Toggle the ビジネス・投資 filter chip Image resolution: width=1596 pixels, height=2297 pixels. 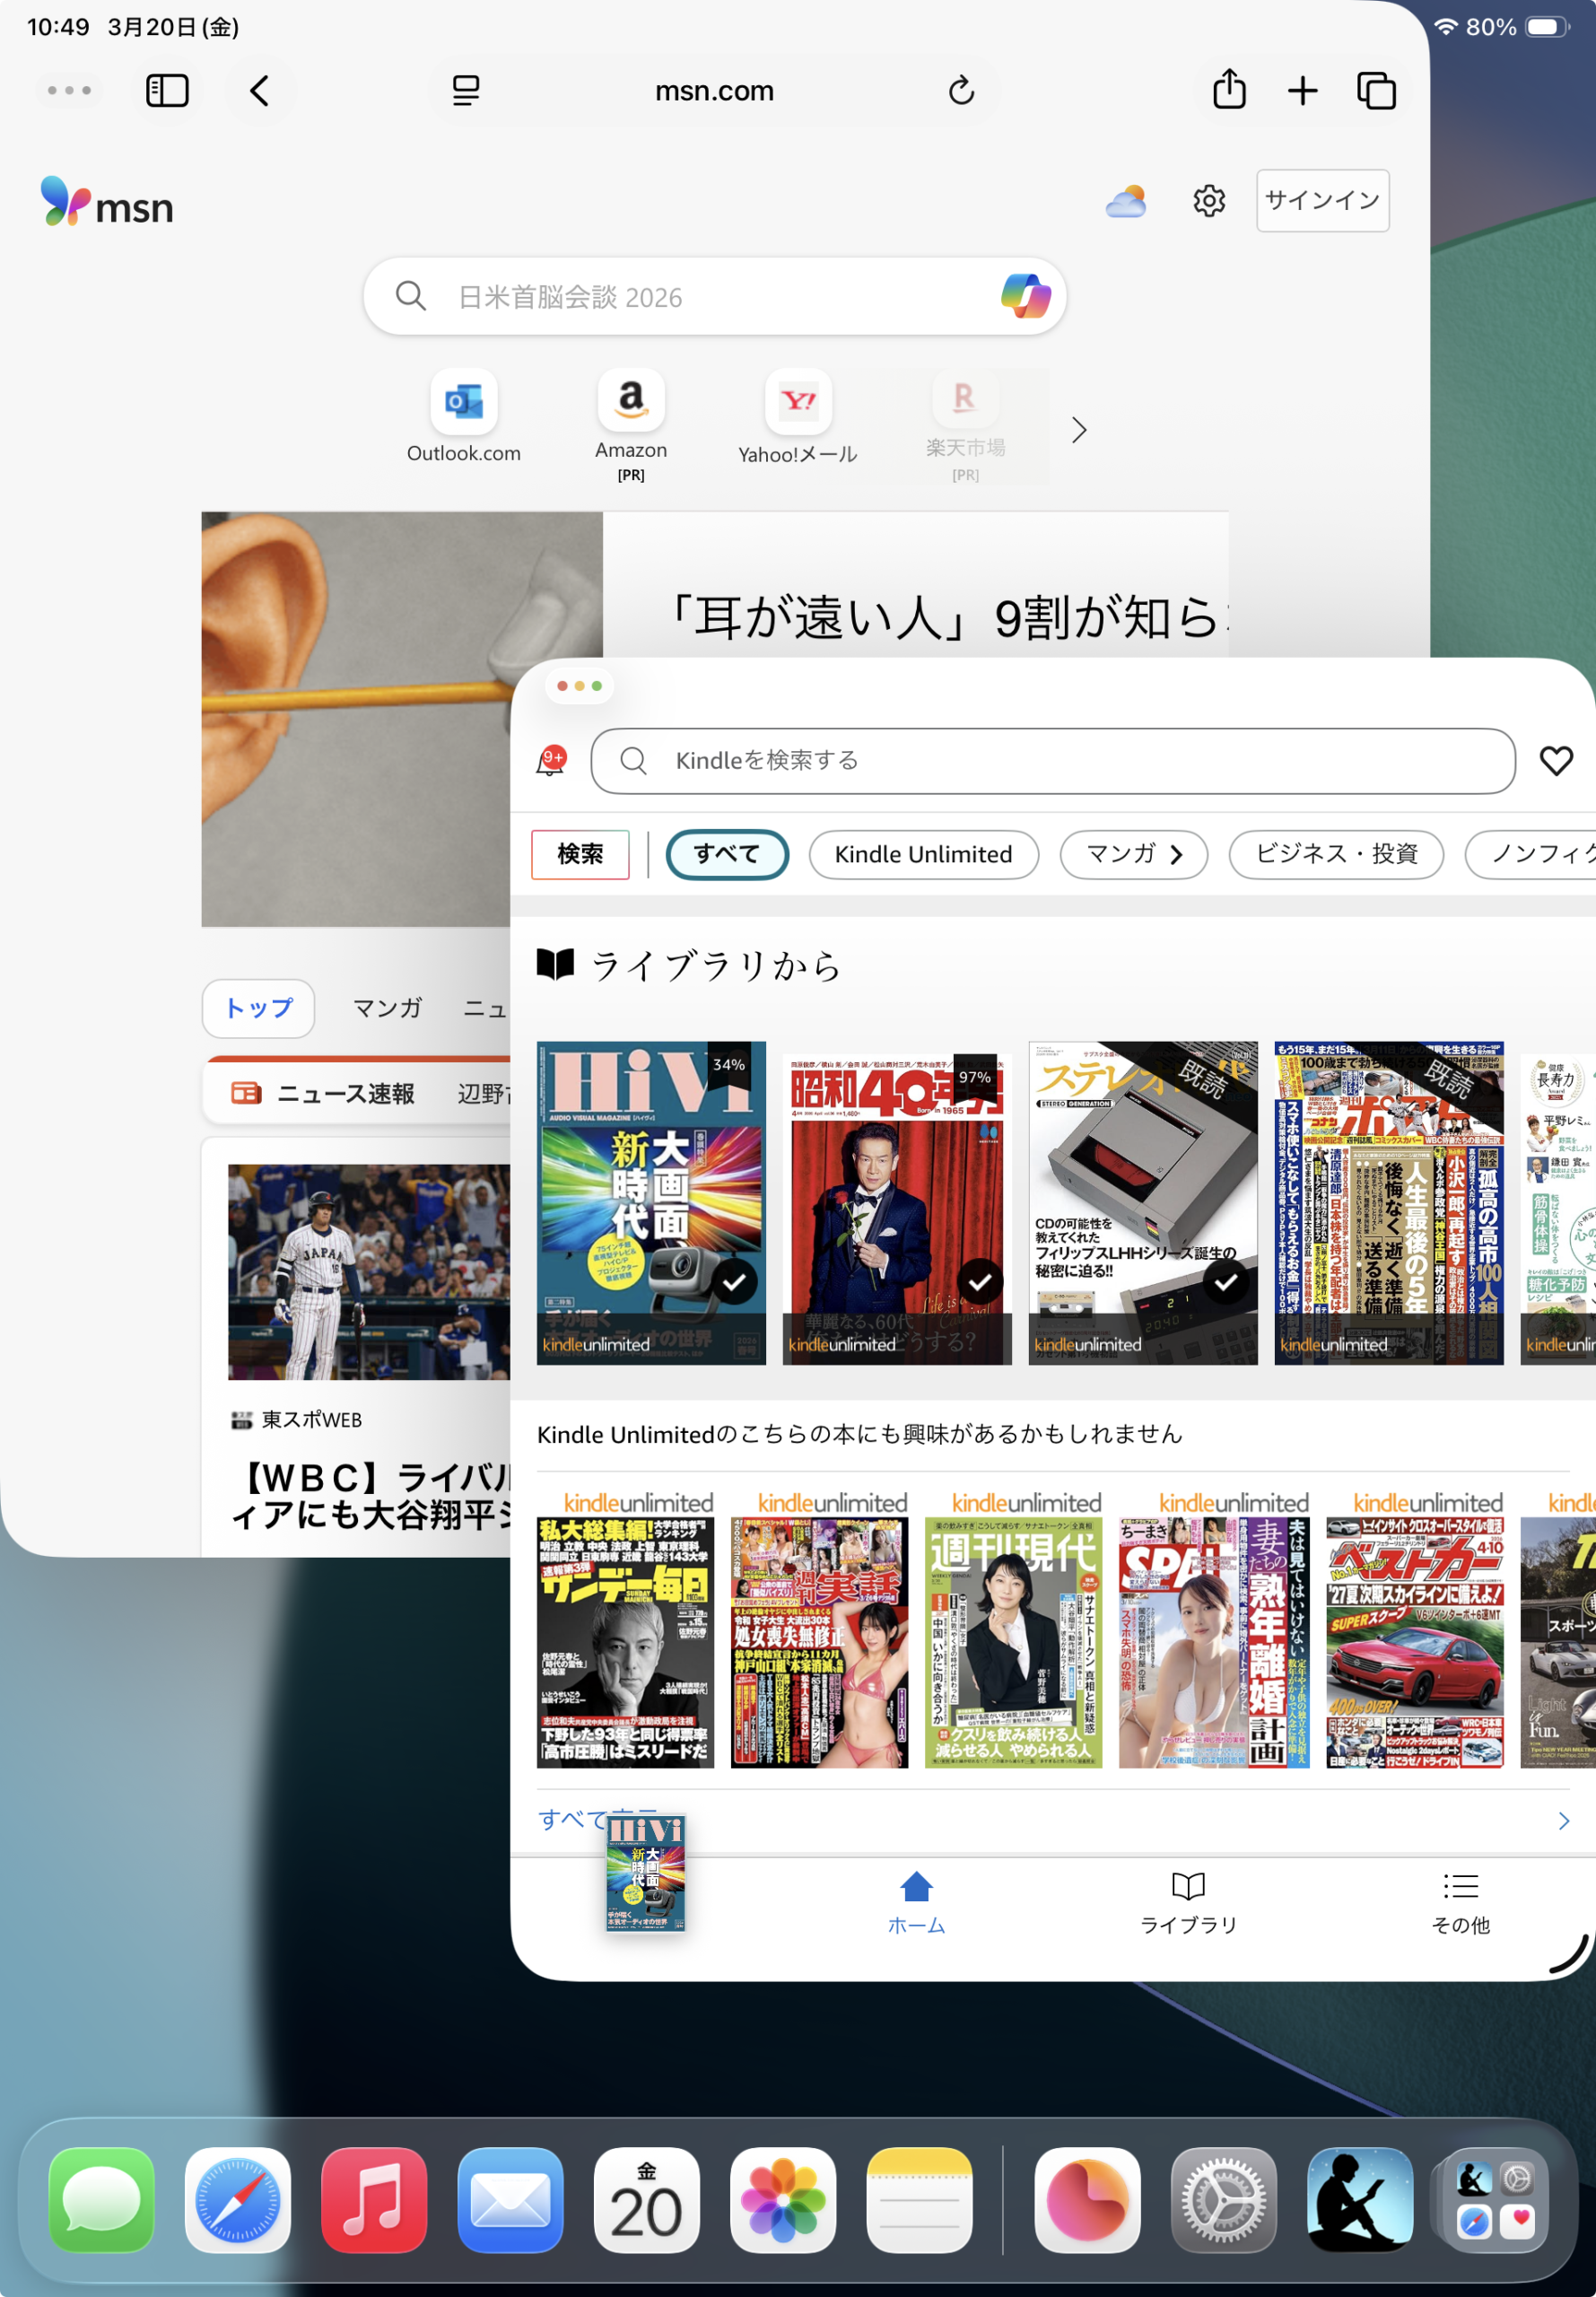(1335, 854)
